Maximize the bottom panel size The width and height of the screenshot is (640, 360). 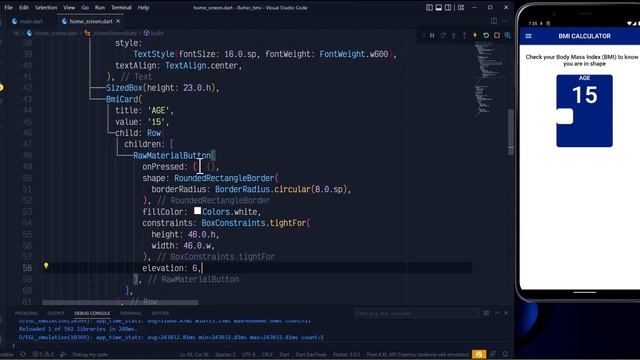(x=497, y=313)
